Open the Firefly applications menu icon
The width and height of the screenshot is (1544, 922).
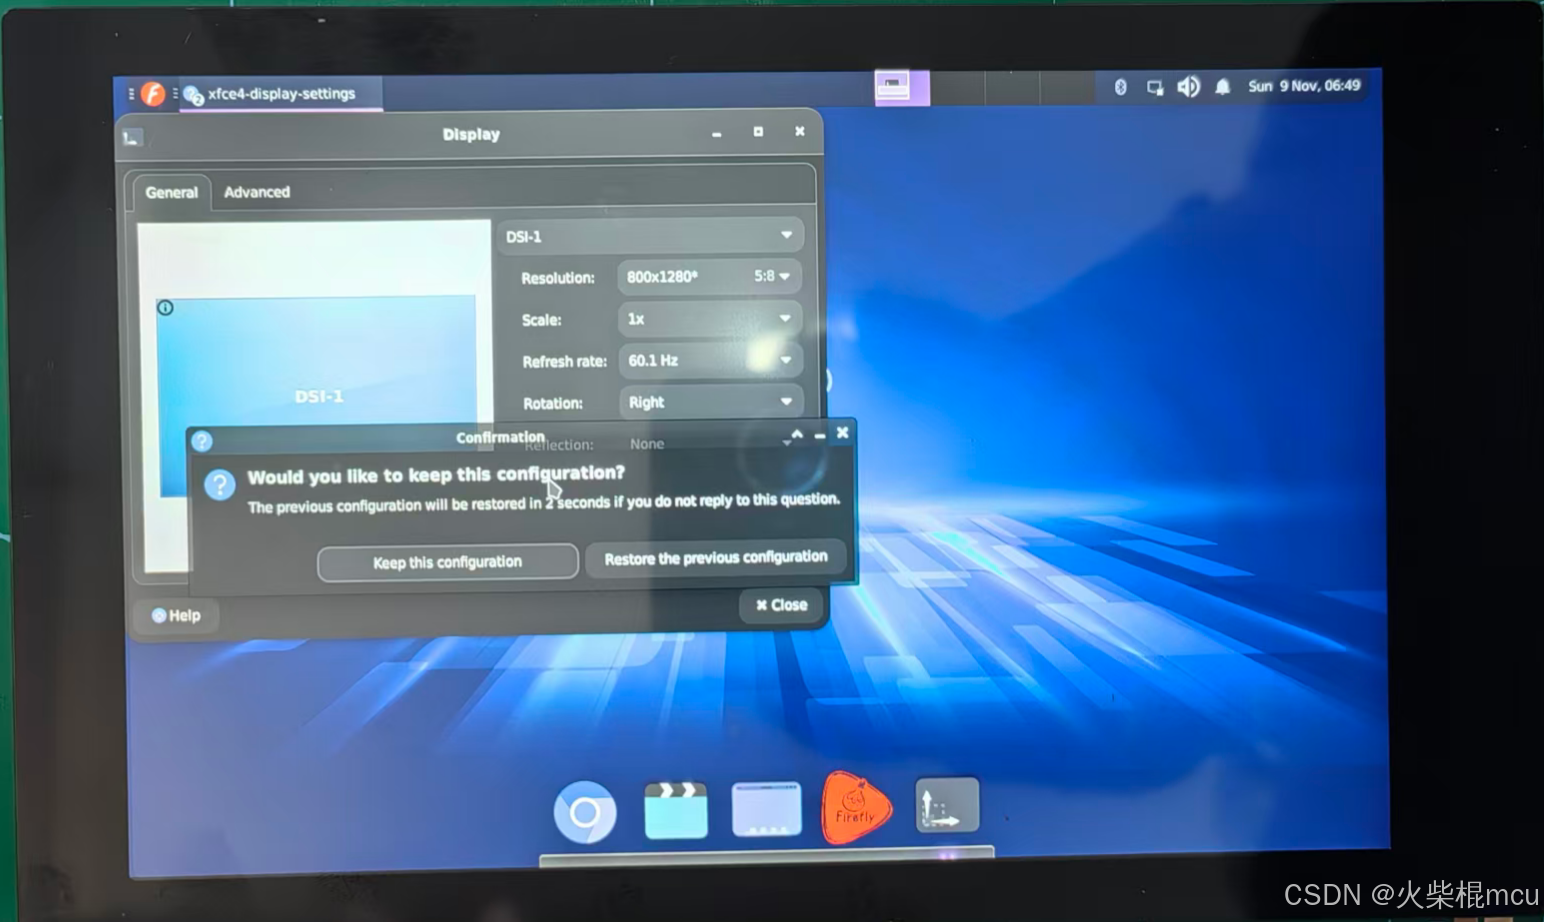pyautogui.click(x=153, y=94)
